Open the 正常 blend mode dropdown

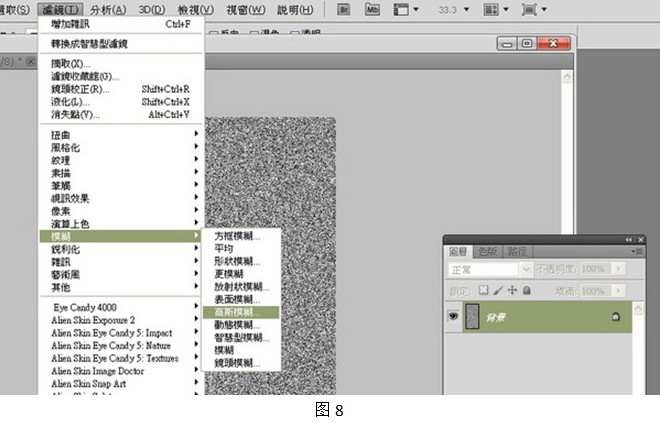[x=490, y=269]
